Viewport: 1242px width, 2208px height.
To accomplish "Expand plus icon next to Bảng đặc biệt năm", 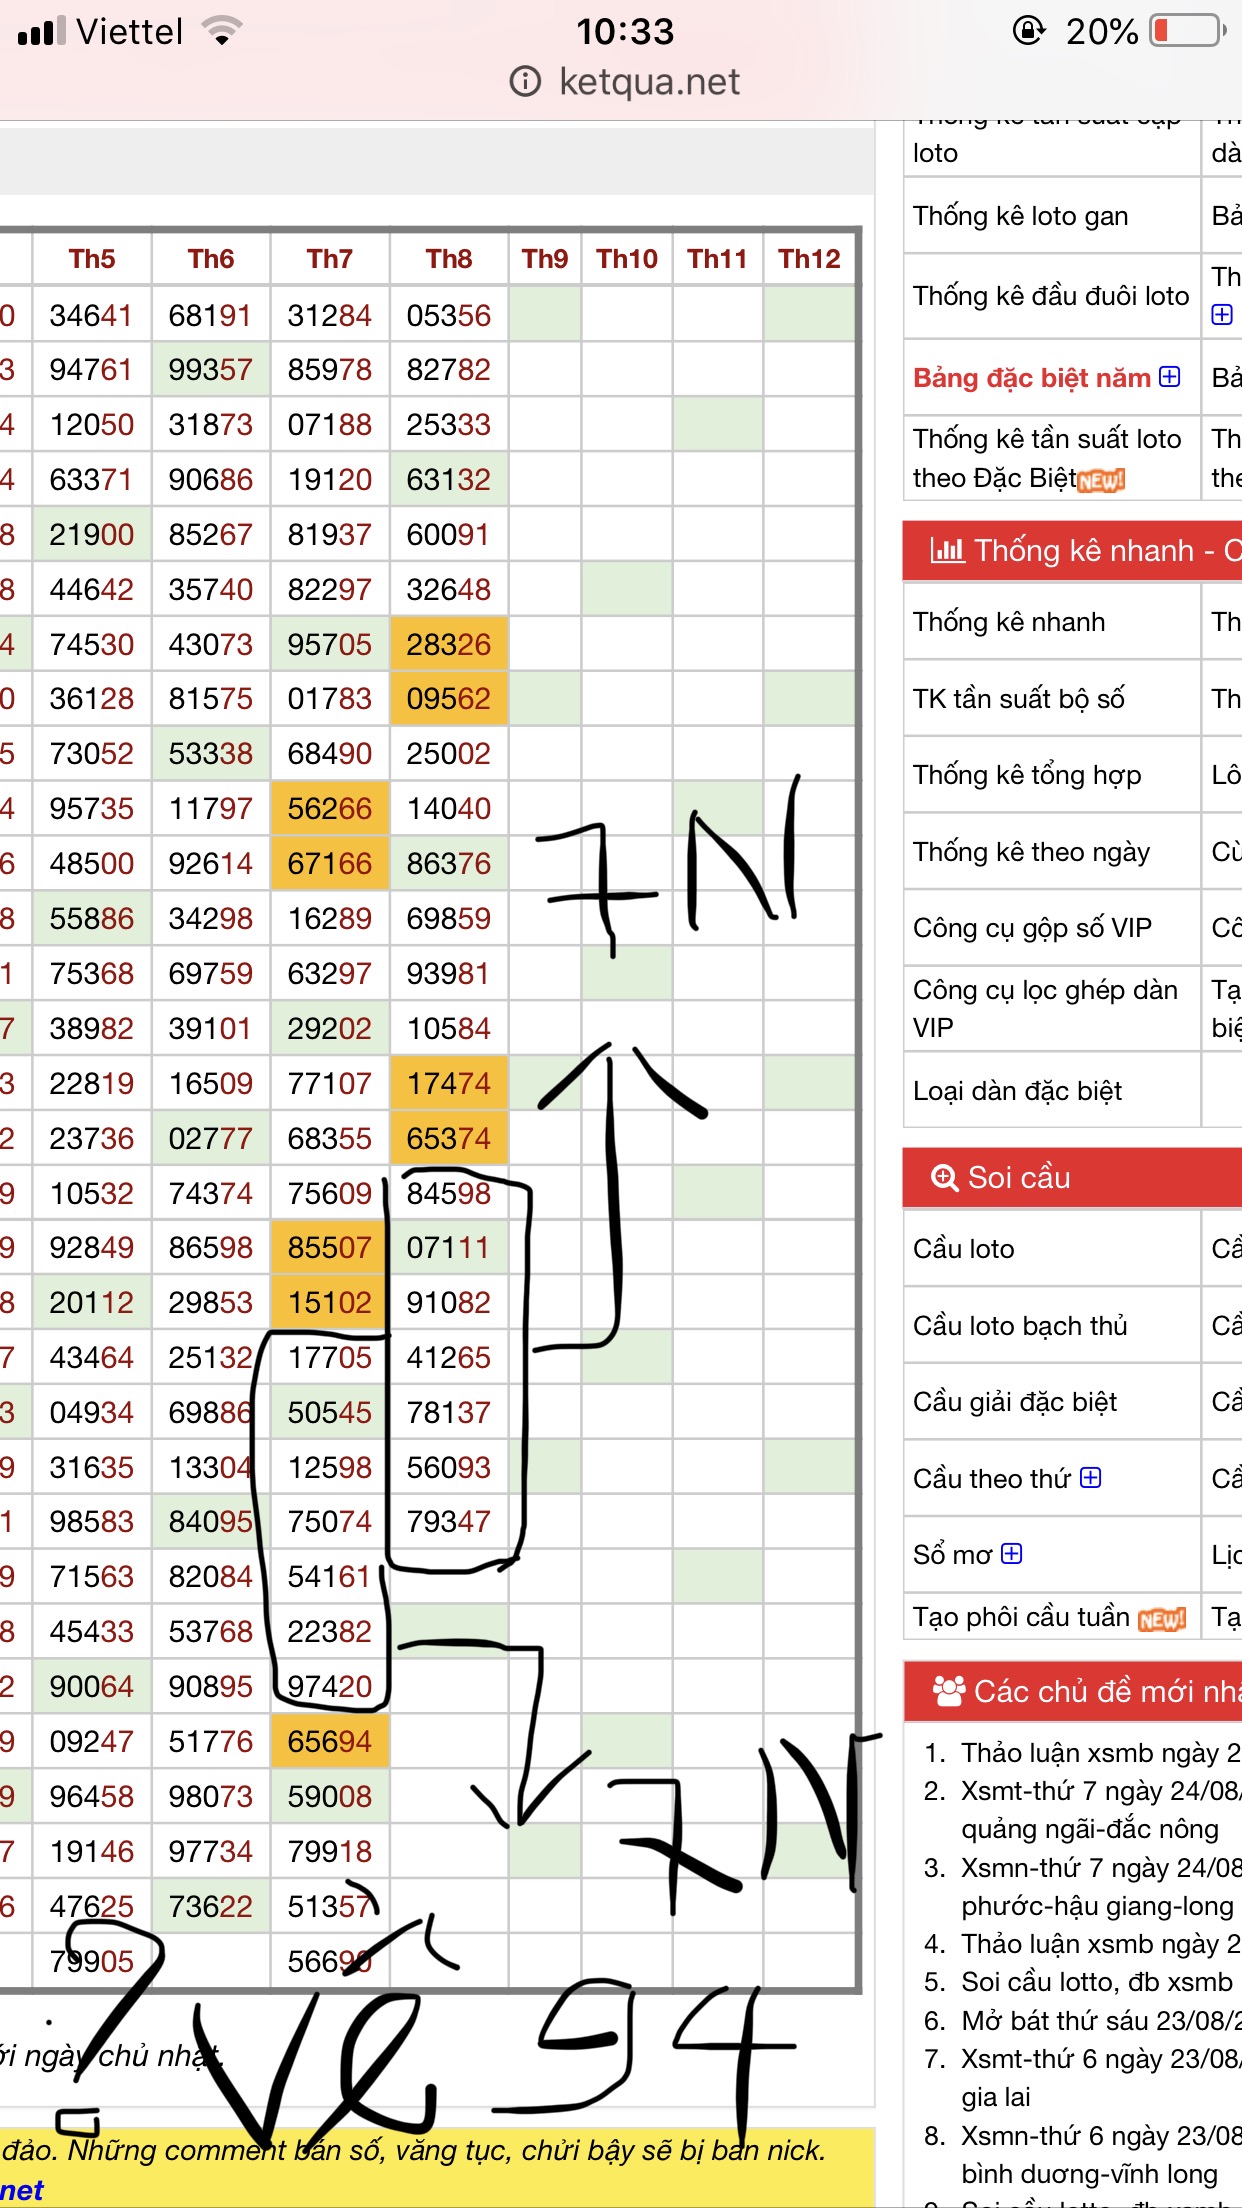I will point(1169,377).
